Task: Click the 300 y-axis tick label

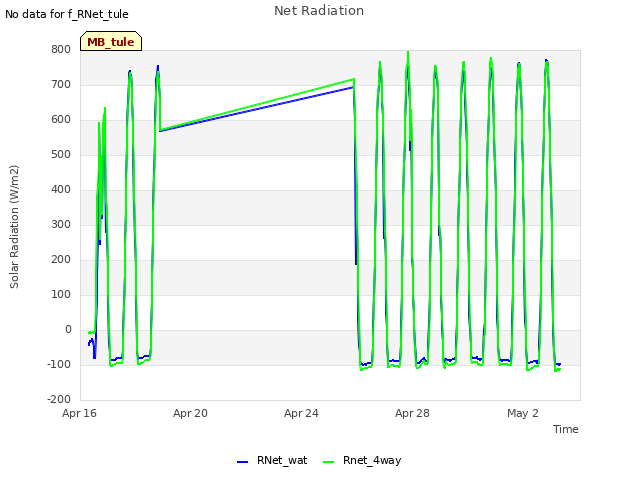Action: click(61, 225)
